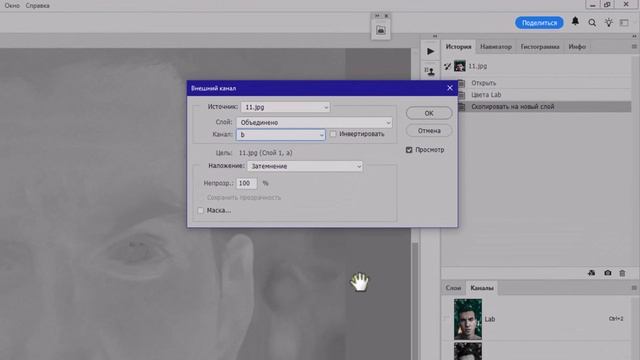
Task: Open the Справка menu
Action: pyautogui.click(x=38, y=6)
